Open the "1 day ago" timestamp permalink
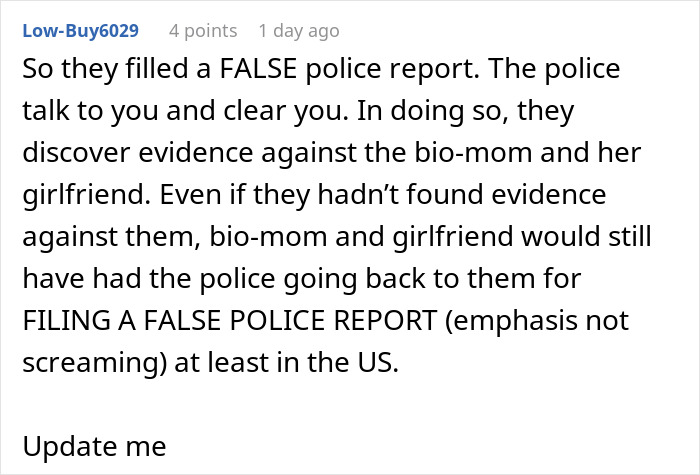The height and width of the screenshot is (475, 700). click(x=299, y=31)
